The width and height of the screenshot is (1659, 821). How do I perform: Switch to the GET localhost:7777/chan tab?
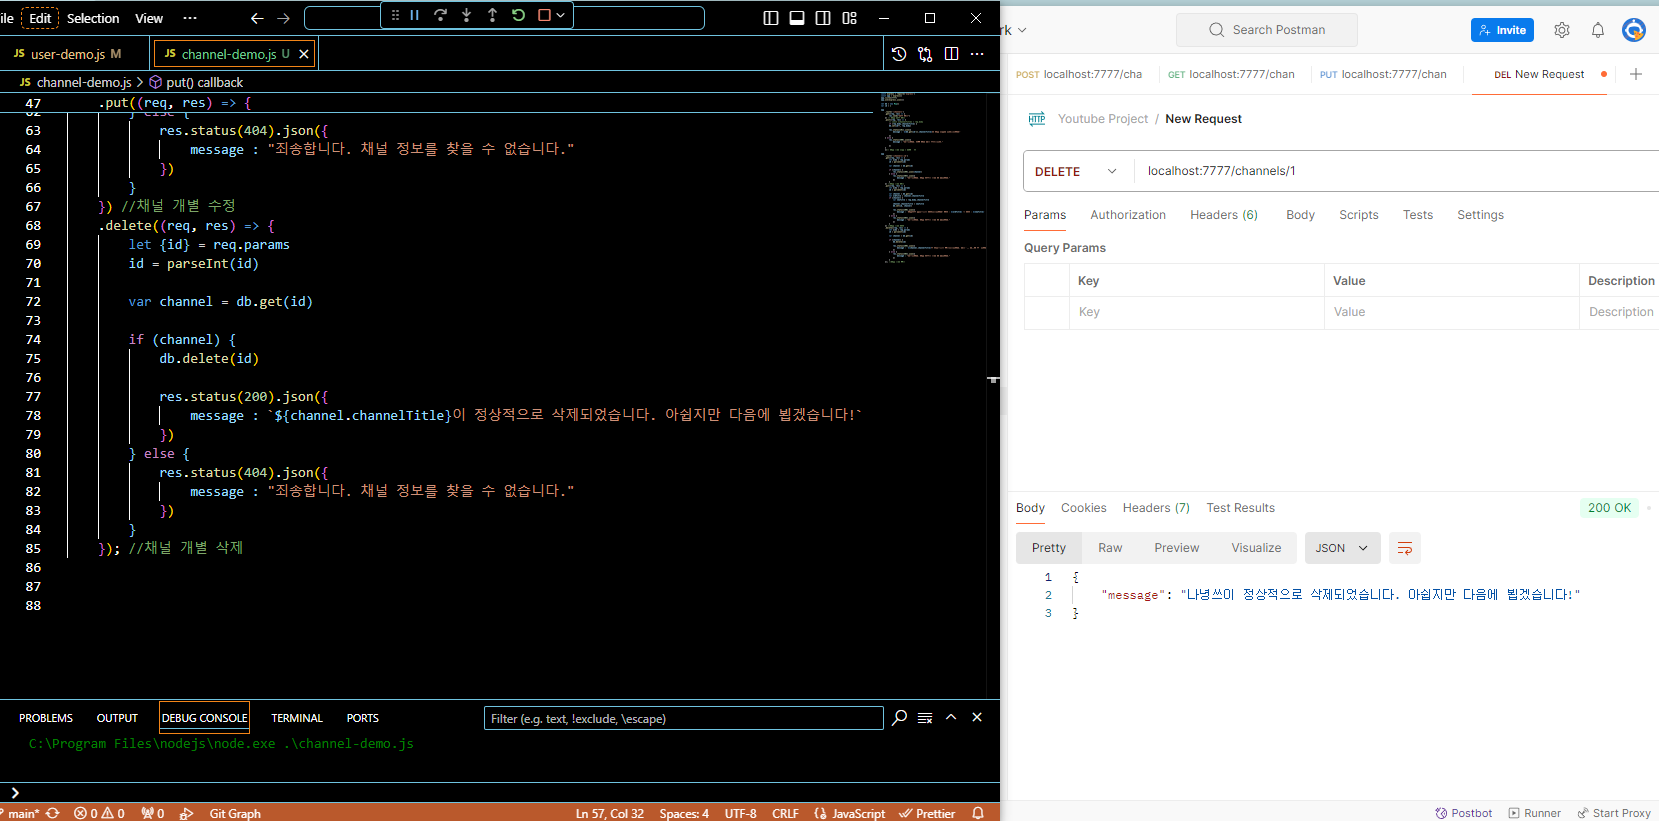1231,74
